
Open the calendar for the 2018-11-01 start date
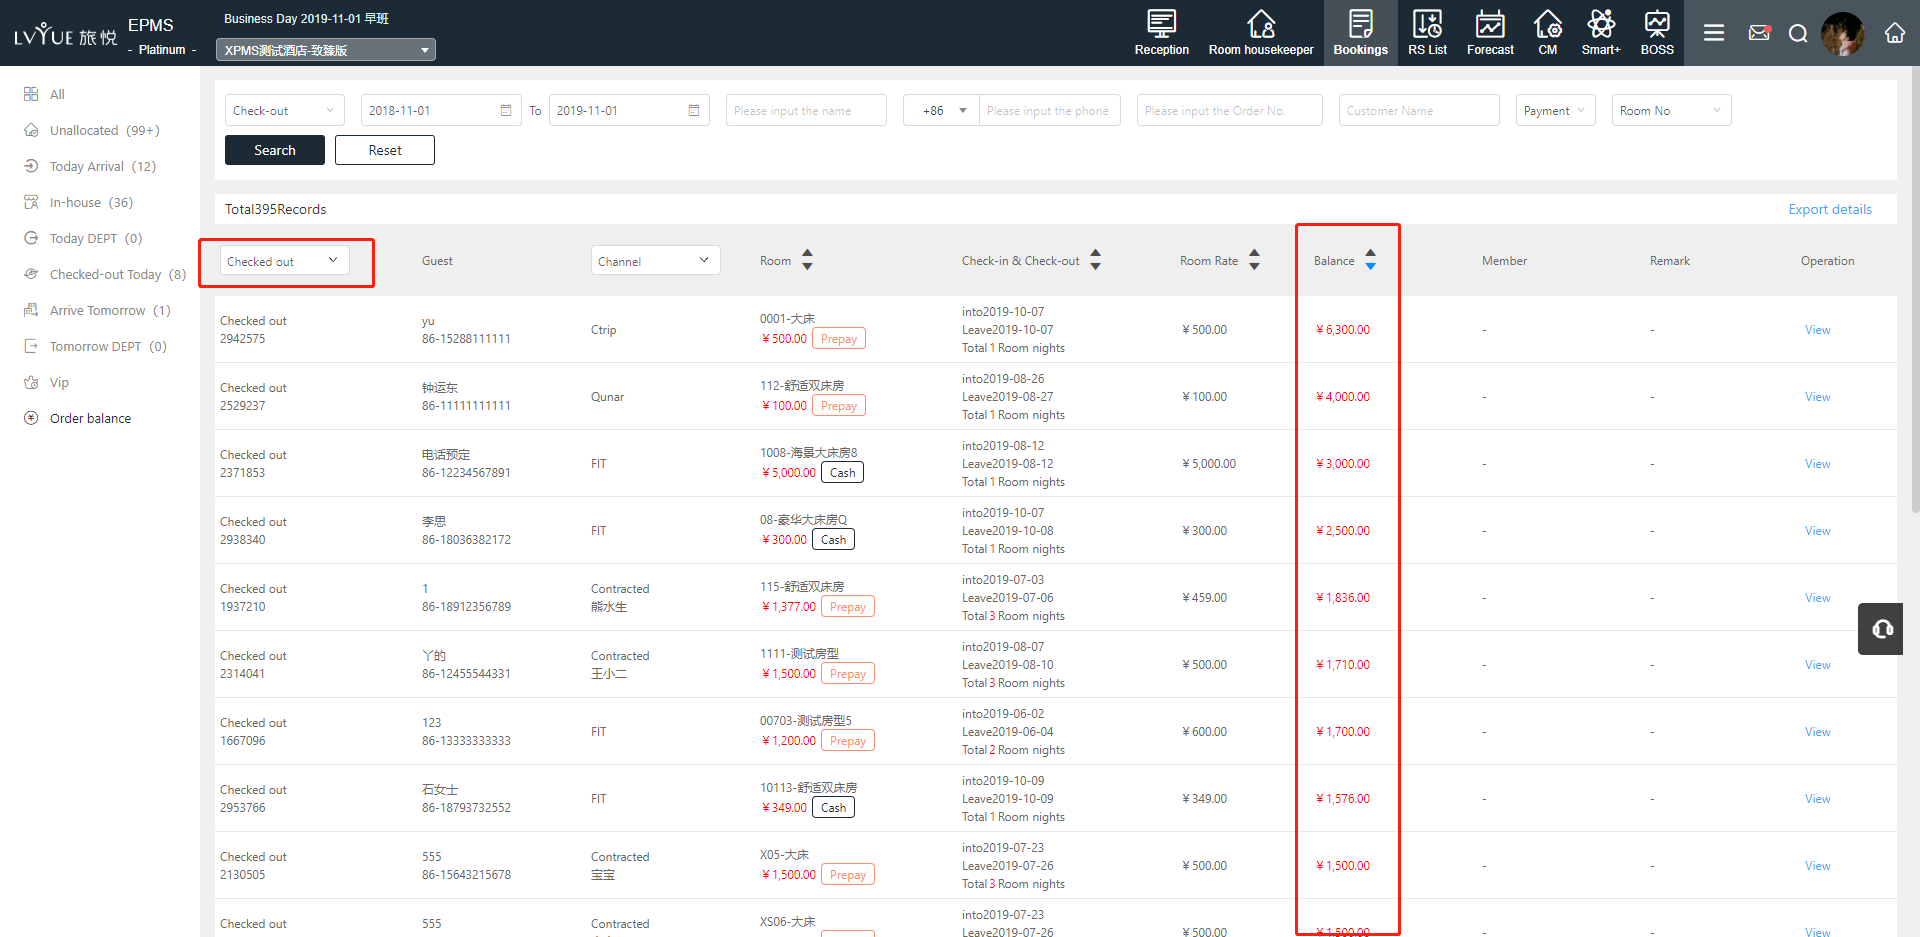[x=506, y=110]
